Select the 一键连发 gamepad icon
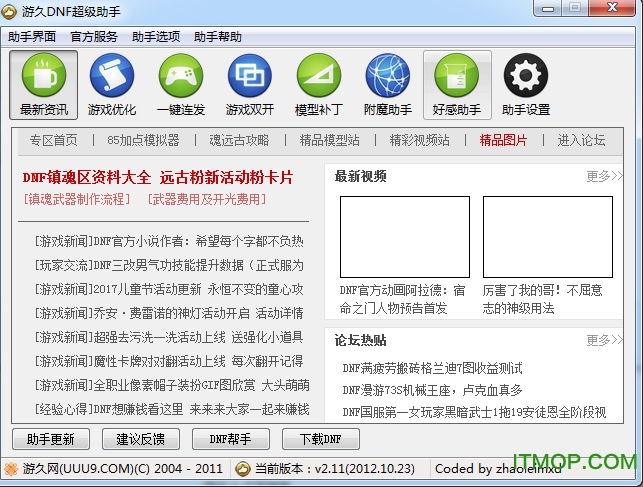643x487 pixels. pos(181,85)
